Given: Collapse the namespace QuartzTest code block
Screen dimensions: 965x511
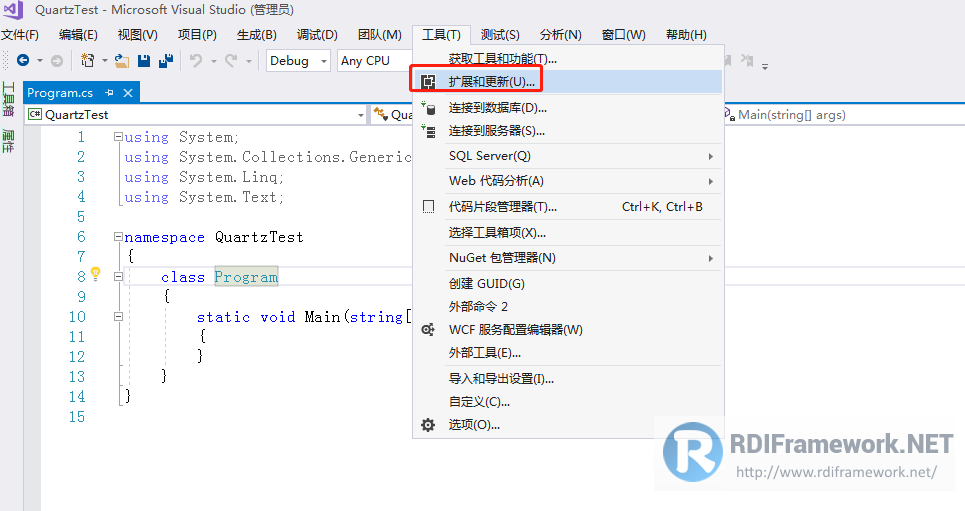Looking at the screenshot, I should tap(118, 236).
